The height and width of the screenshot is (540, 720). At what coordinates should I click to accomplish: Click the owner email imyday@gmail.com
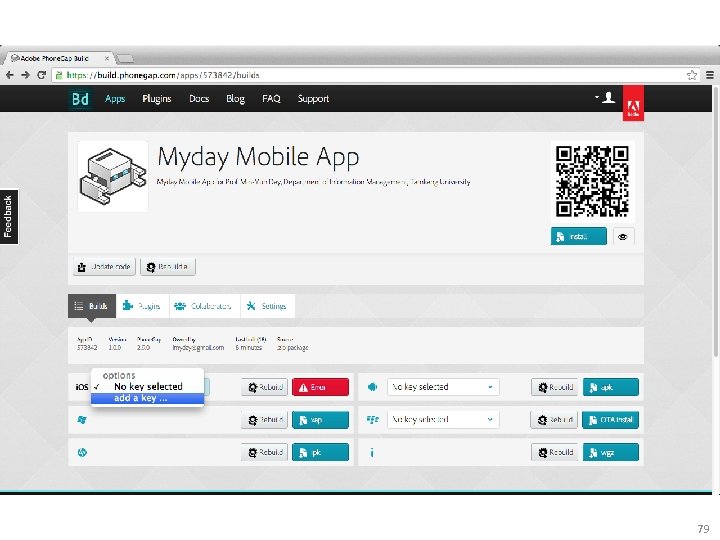(198, 348)
